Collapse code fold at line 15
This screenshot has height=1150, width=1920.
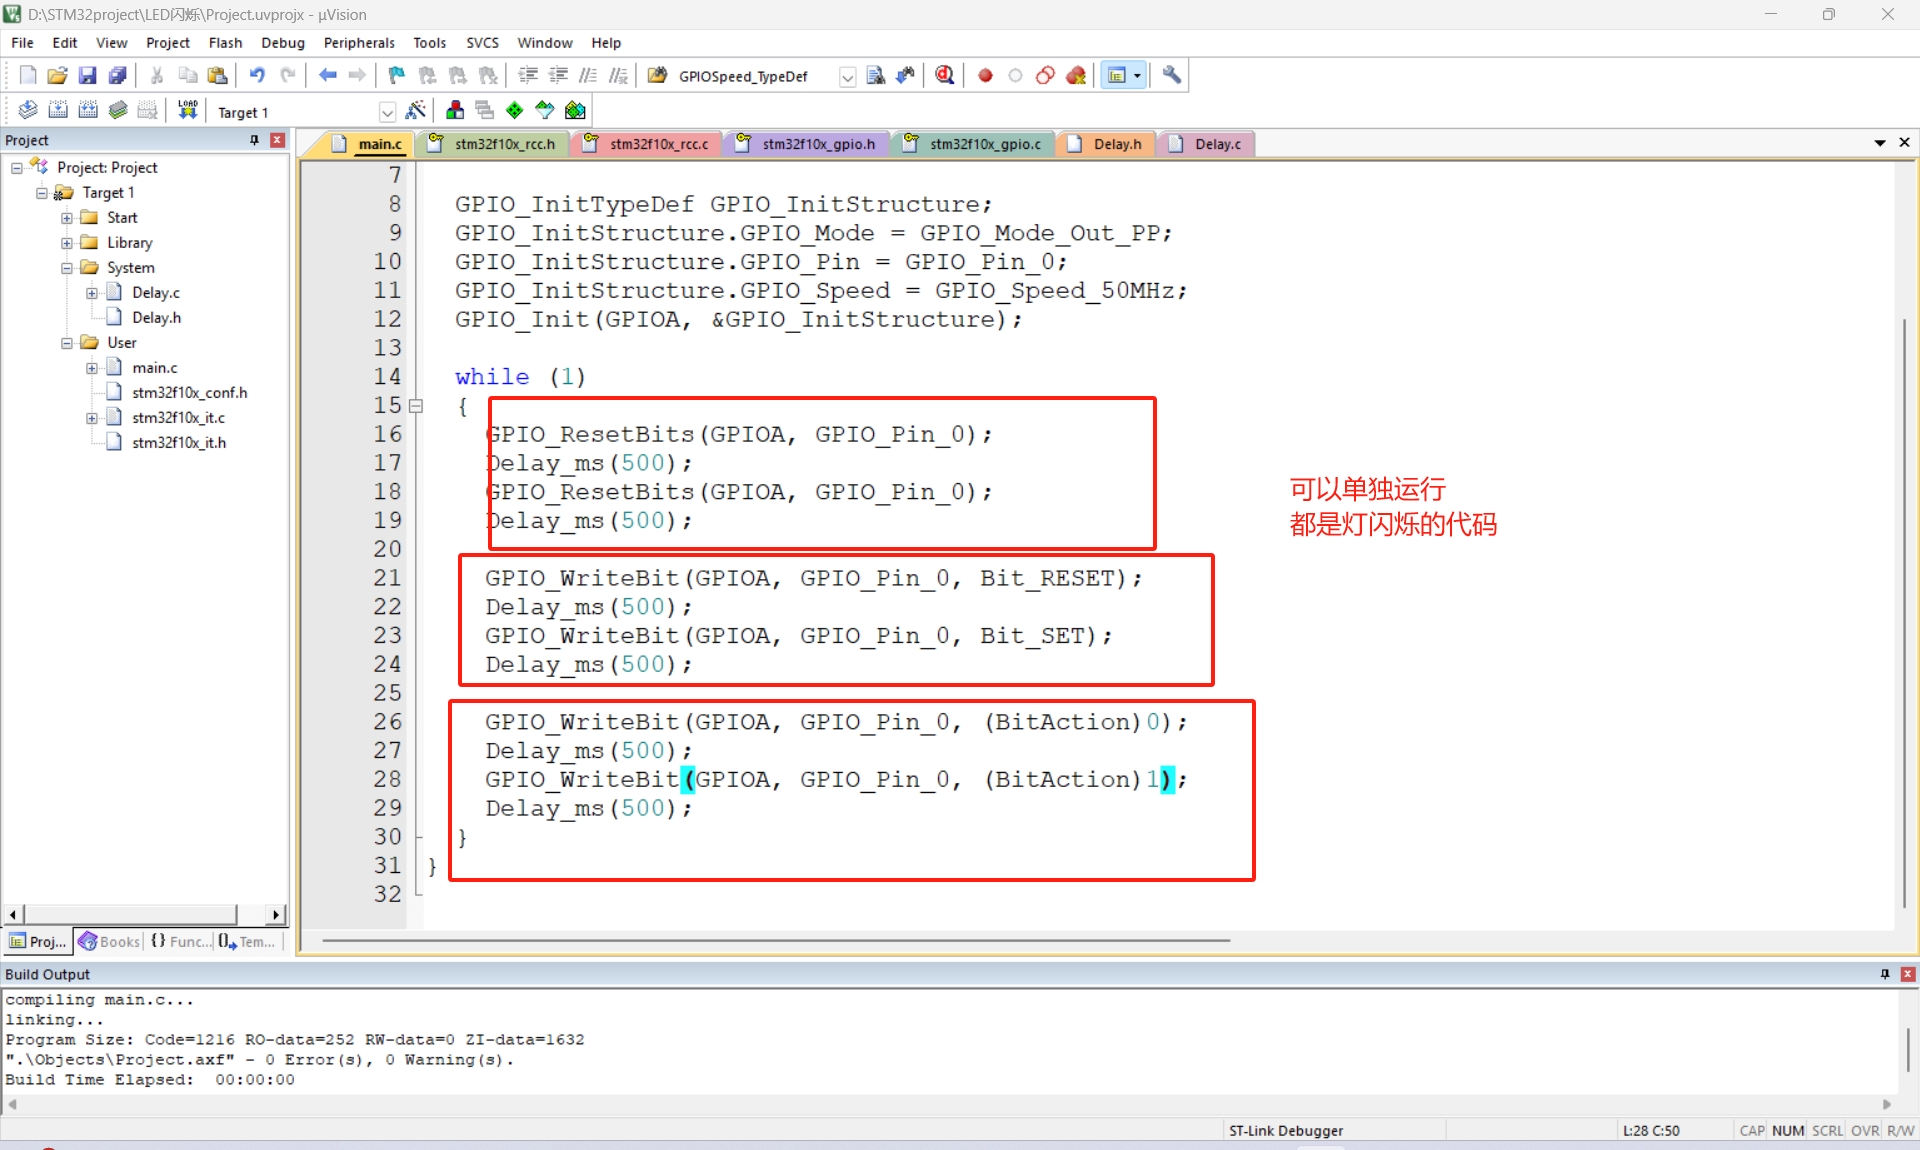pos(416,406)
